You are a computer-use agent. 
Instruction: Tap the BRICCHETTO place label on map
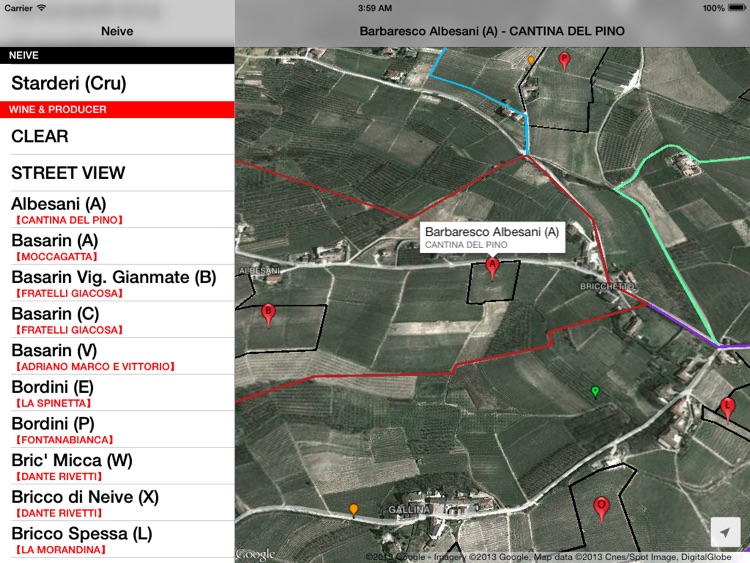click(607, 287)
